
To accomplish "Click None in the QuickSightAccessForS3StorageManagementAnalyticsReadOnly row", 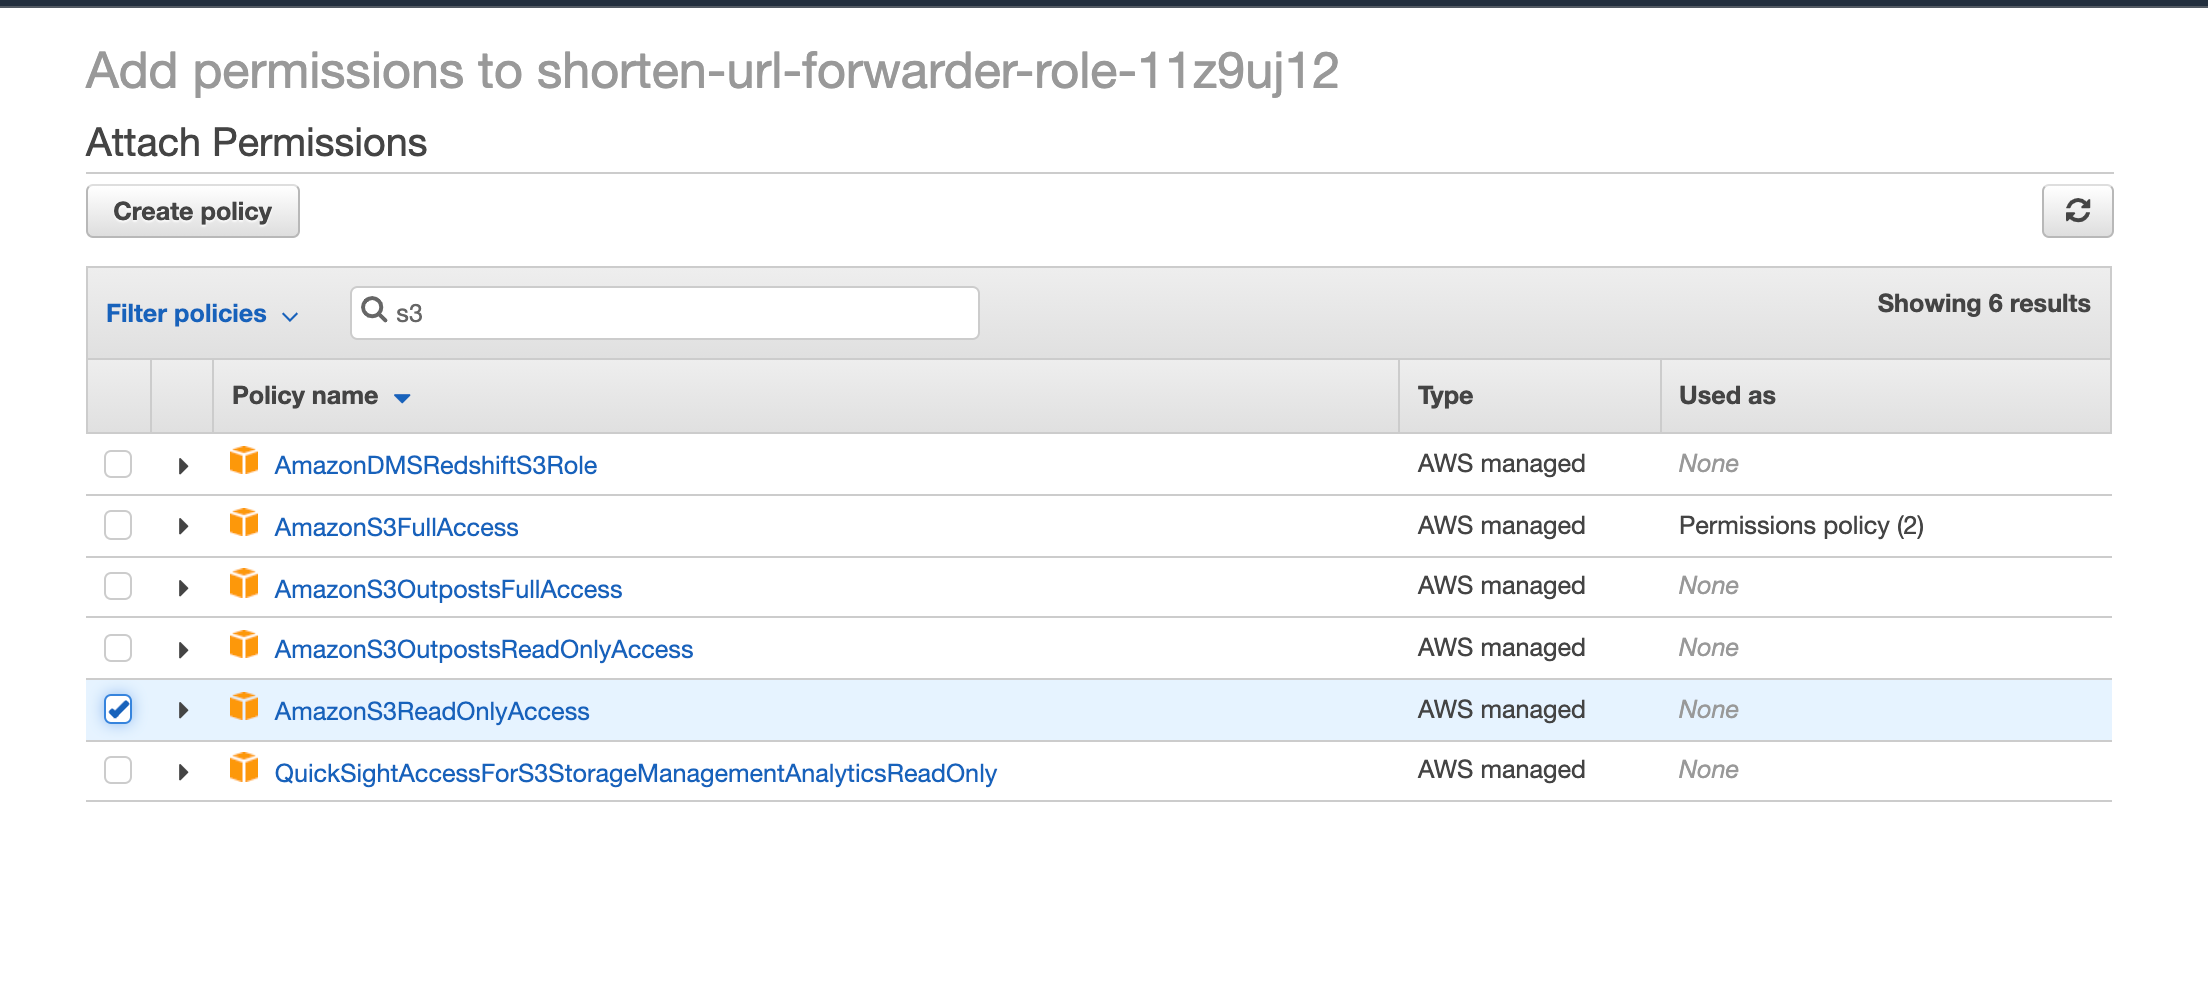I will pyautogui.click(x=1708, y=770).
